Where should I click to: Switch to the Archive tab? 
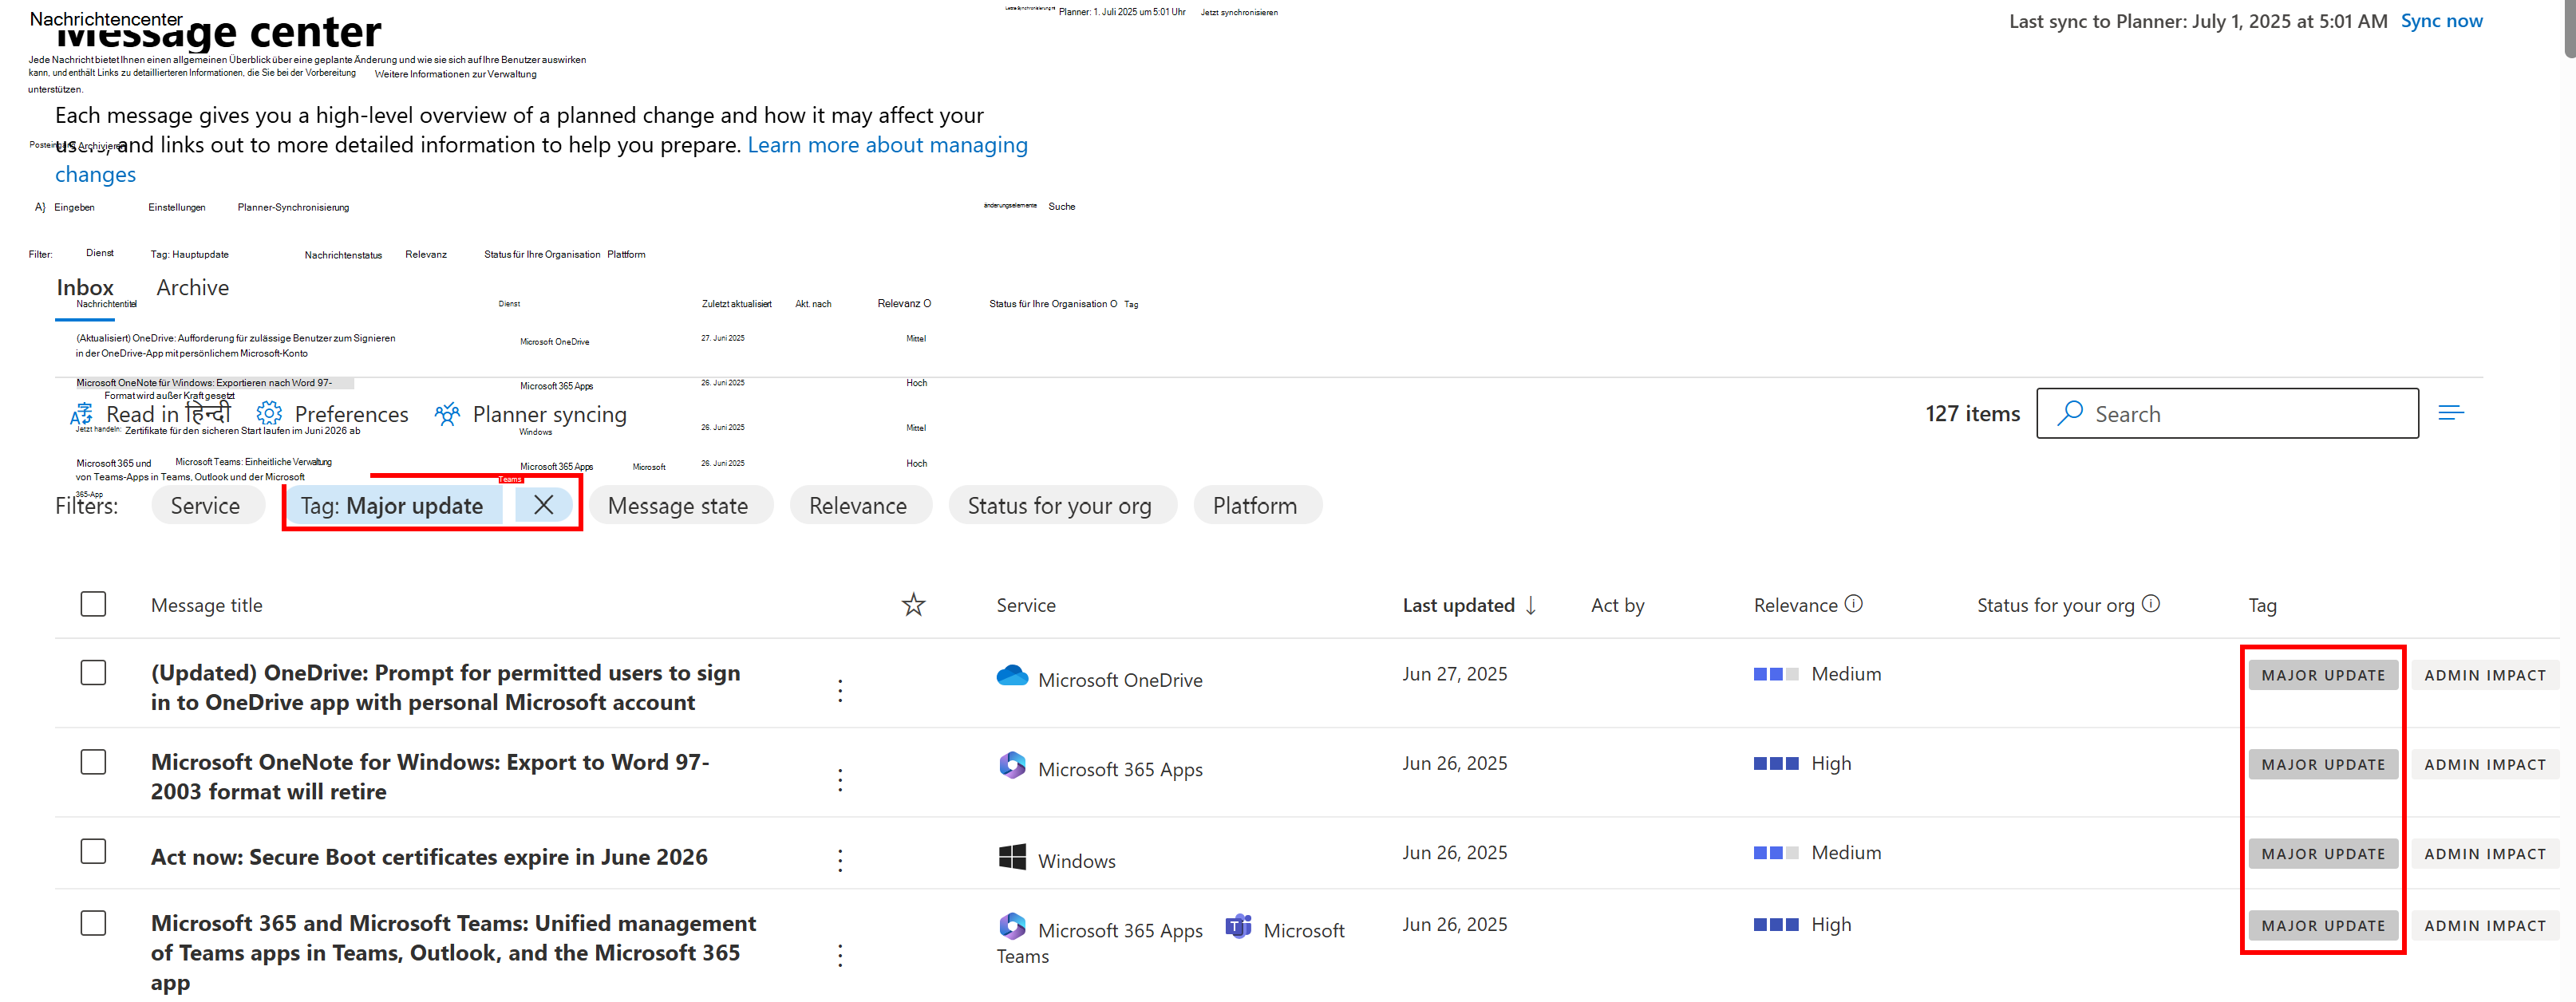(193, 288)
